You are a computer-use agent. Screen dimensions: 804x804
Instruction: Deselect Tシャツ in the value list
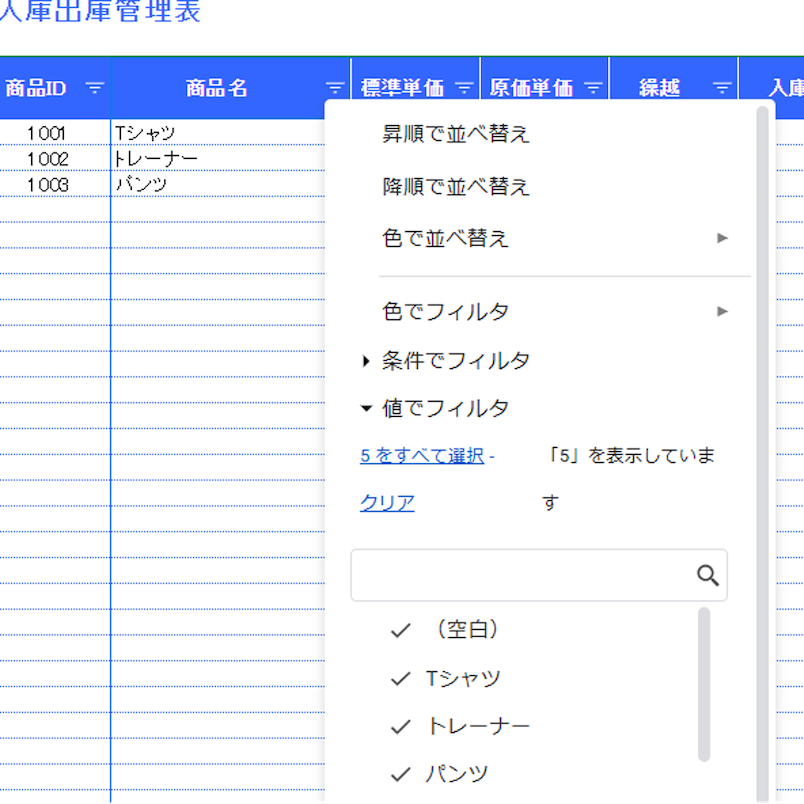pyautogui.click(x=400, y=677)
